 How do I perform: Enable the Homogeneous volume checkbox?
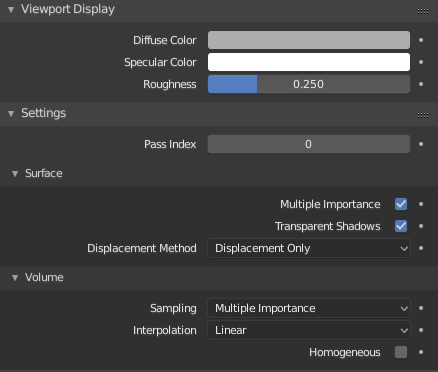click(x=401, y=352)
